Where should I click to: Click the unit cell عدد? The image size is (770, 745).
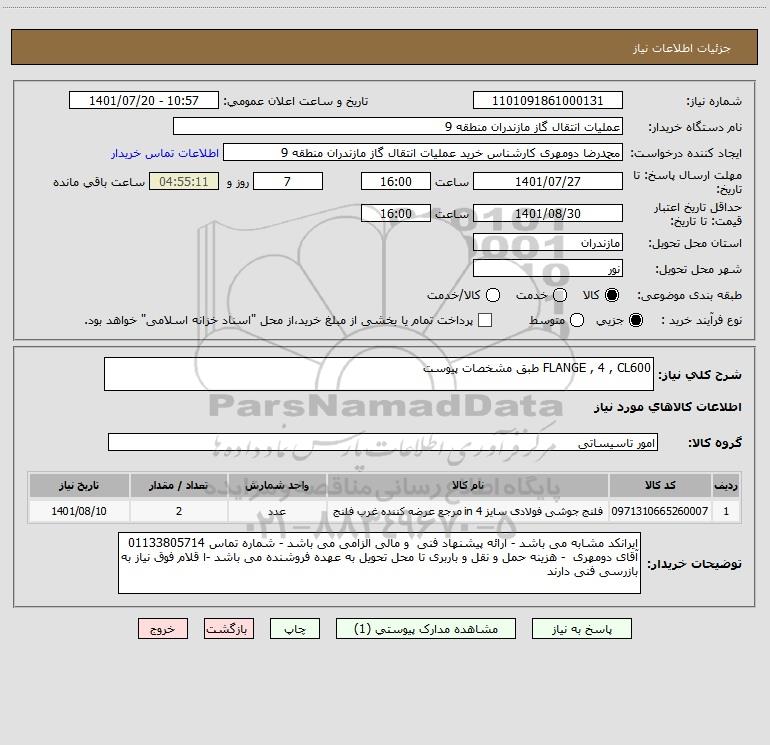pyautogui.click(x=277, y=511)
